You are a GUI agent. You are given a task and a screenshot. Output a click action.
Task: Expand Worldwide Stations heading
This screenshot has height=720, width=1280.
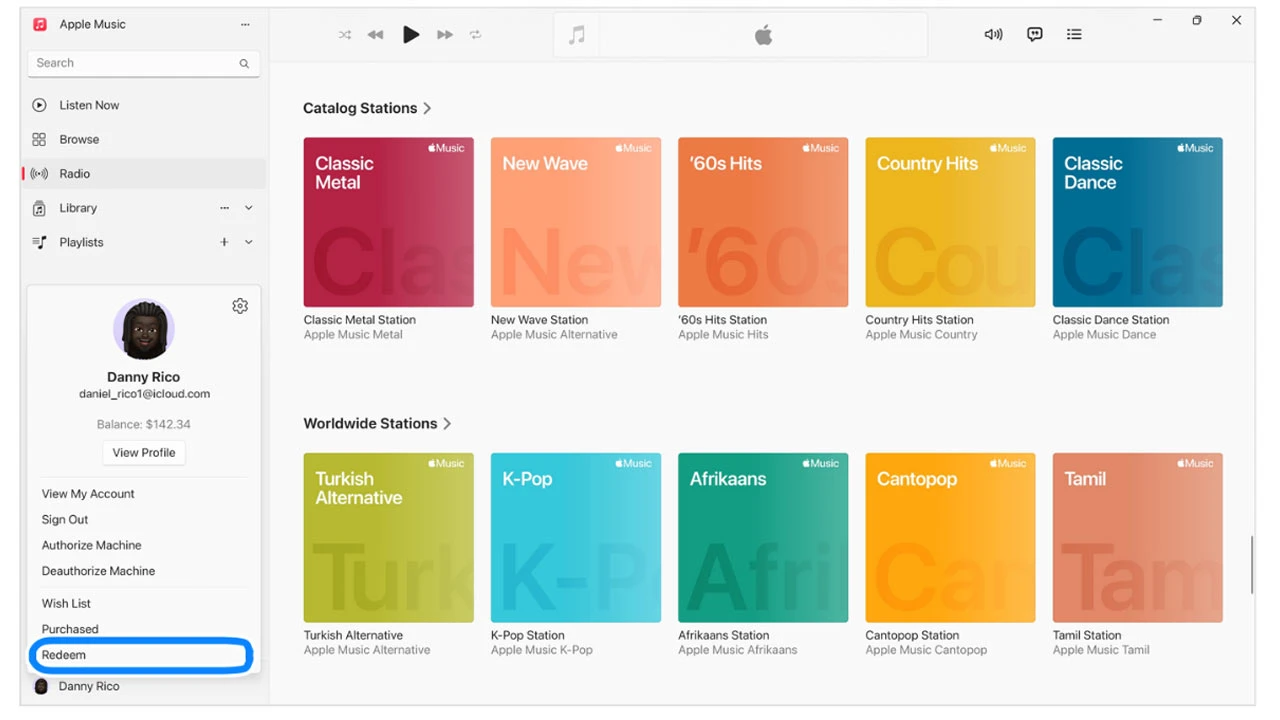click(x=377, y=424)
